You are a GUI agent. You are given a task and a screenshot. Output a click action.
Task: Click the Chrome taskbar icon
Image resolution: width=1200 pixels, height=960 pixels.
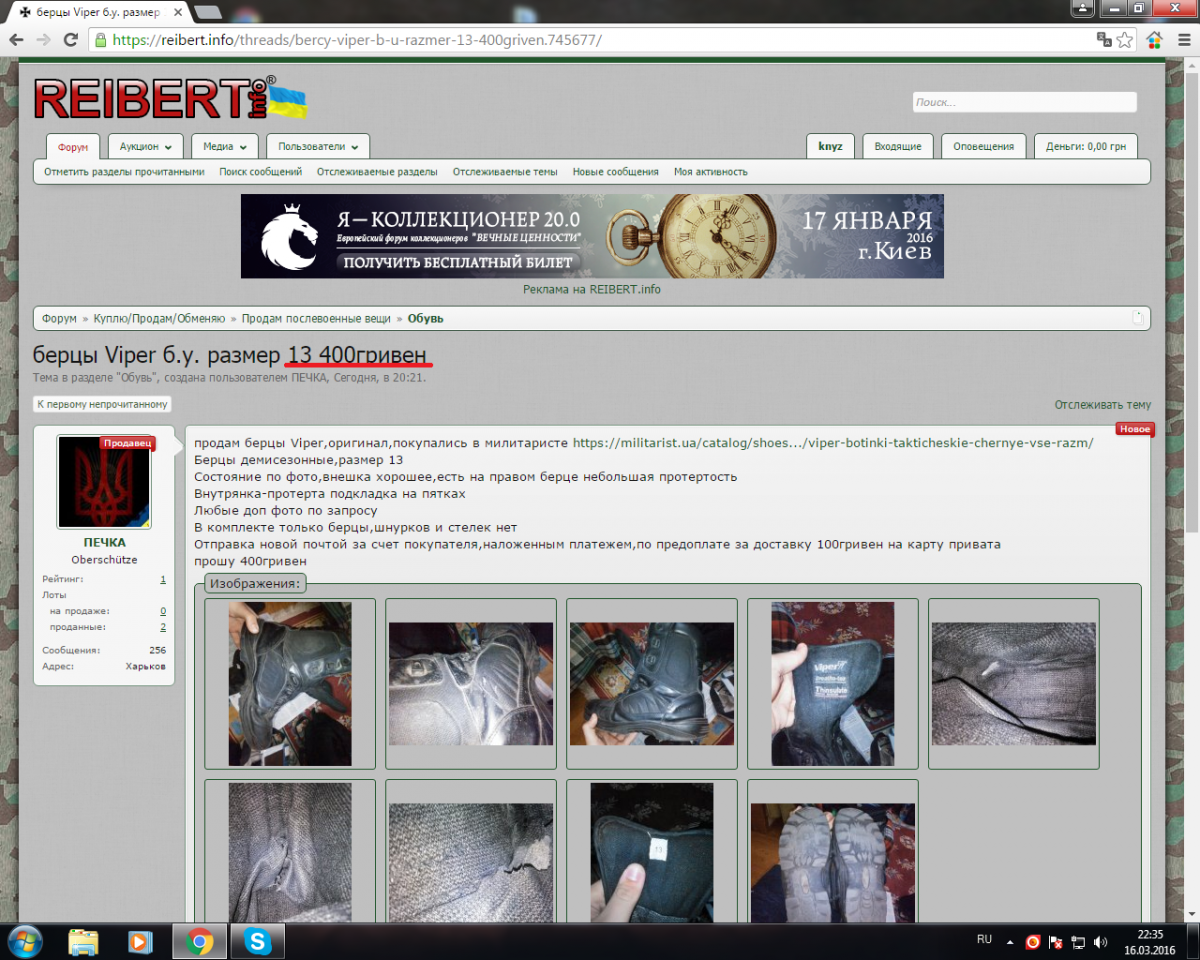[200, 941]
